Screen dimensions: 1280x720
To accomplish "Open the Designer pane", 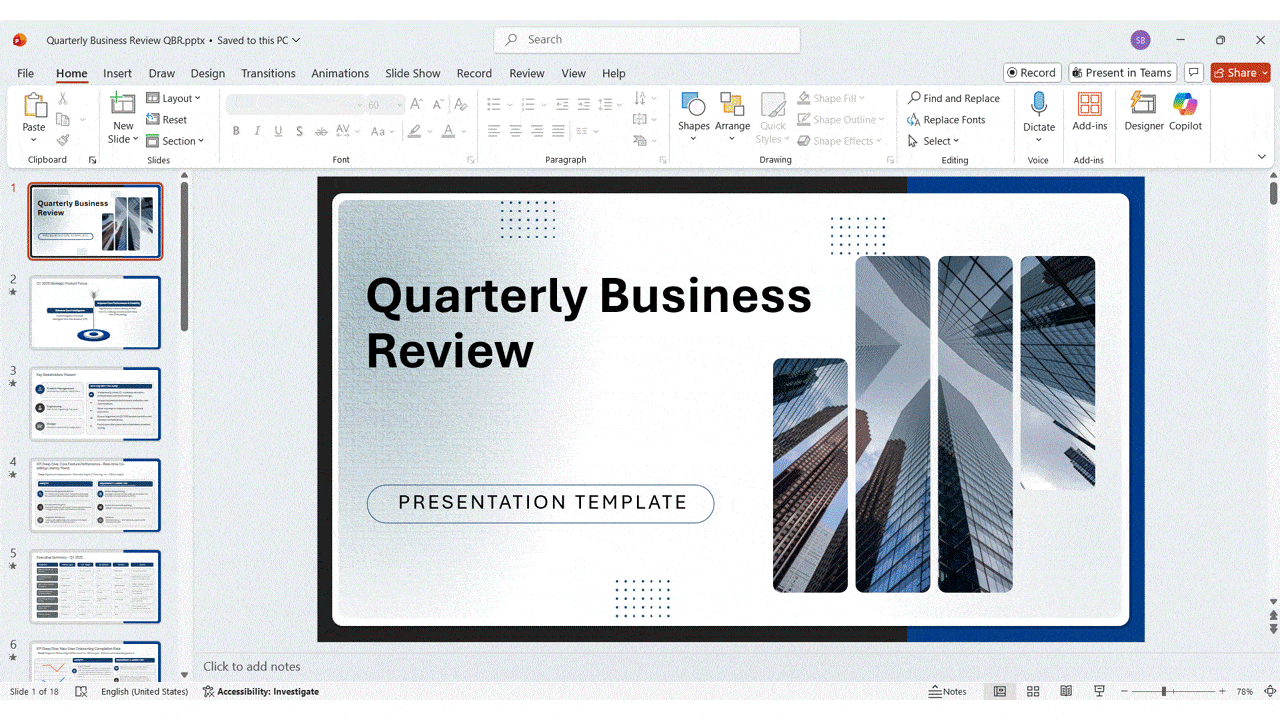I will [x=1143, y=113].
